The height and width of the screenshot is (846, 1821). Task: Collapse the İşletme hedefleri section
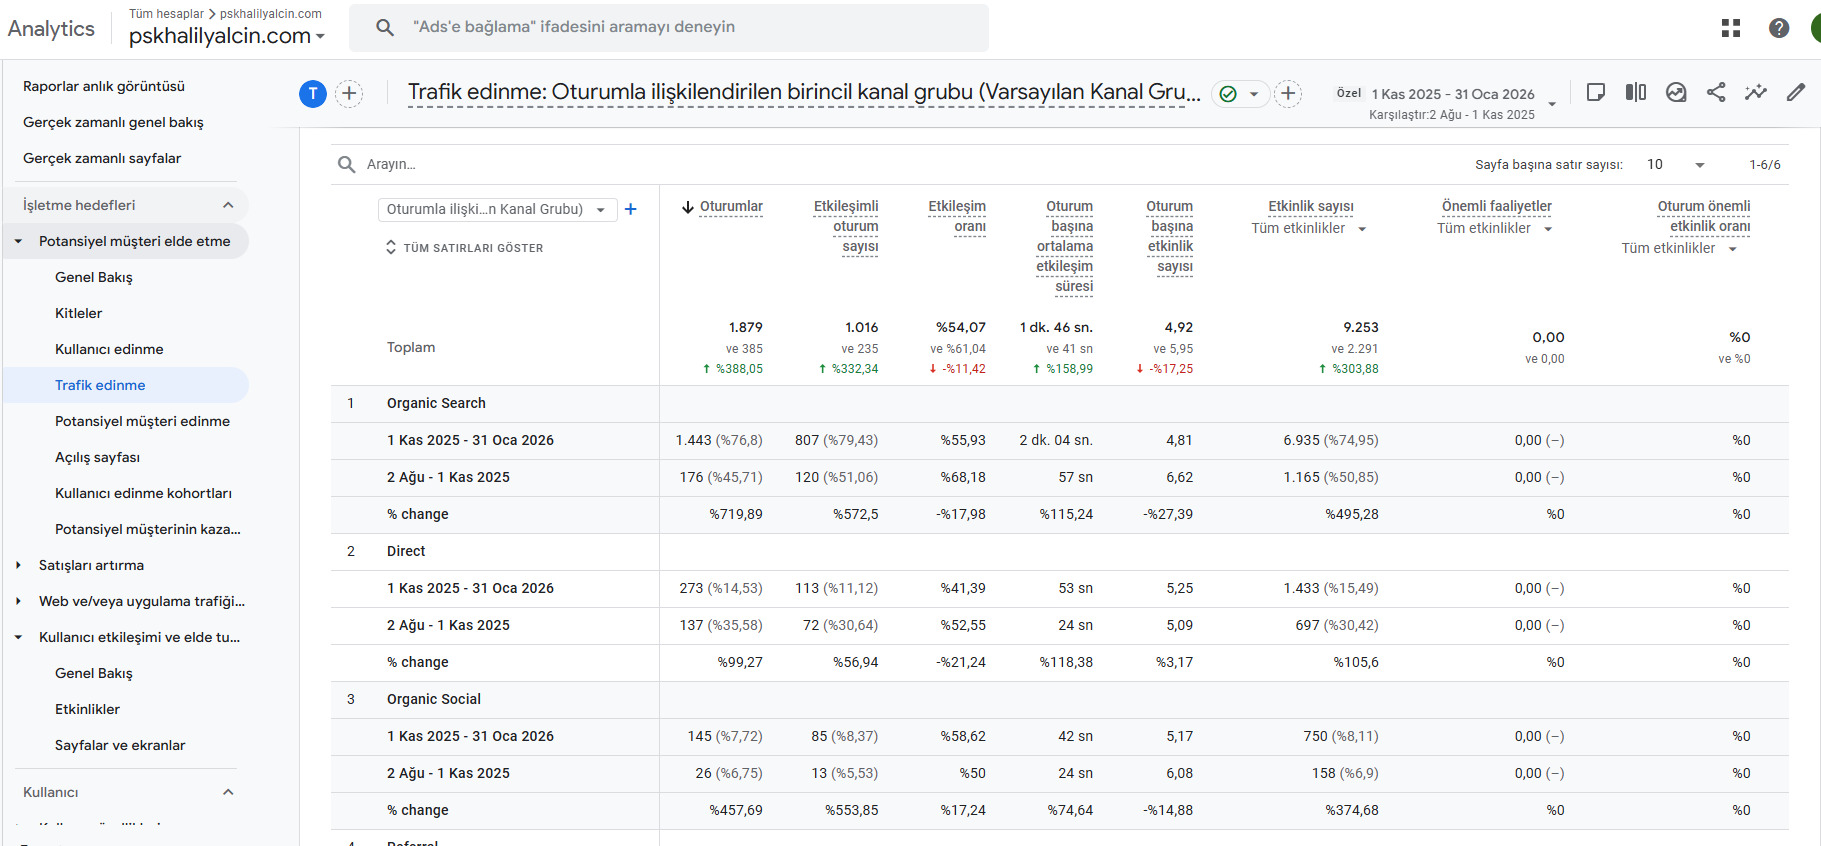point(228,205)
